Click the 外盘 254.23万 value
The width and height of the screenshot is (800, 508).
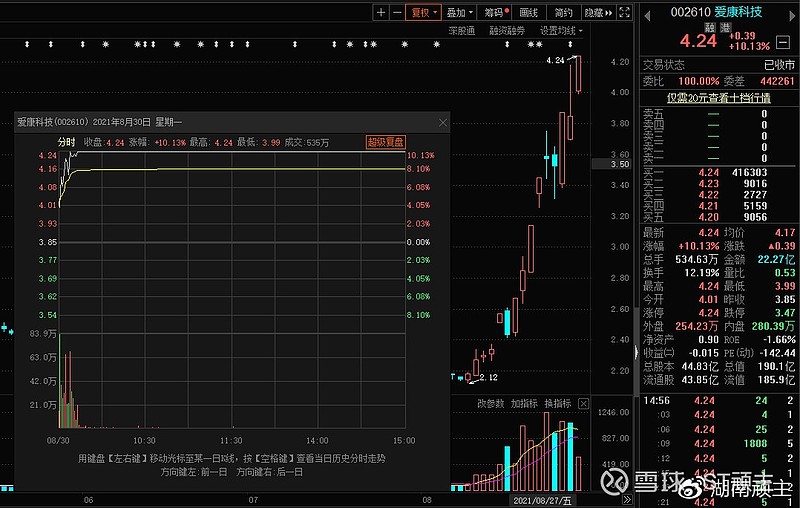point(696,326)
